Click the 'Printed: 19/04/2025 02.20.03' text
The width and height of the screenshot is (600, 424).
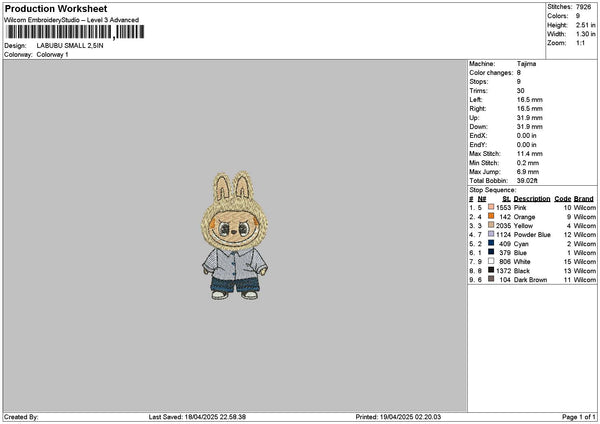398,417
